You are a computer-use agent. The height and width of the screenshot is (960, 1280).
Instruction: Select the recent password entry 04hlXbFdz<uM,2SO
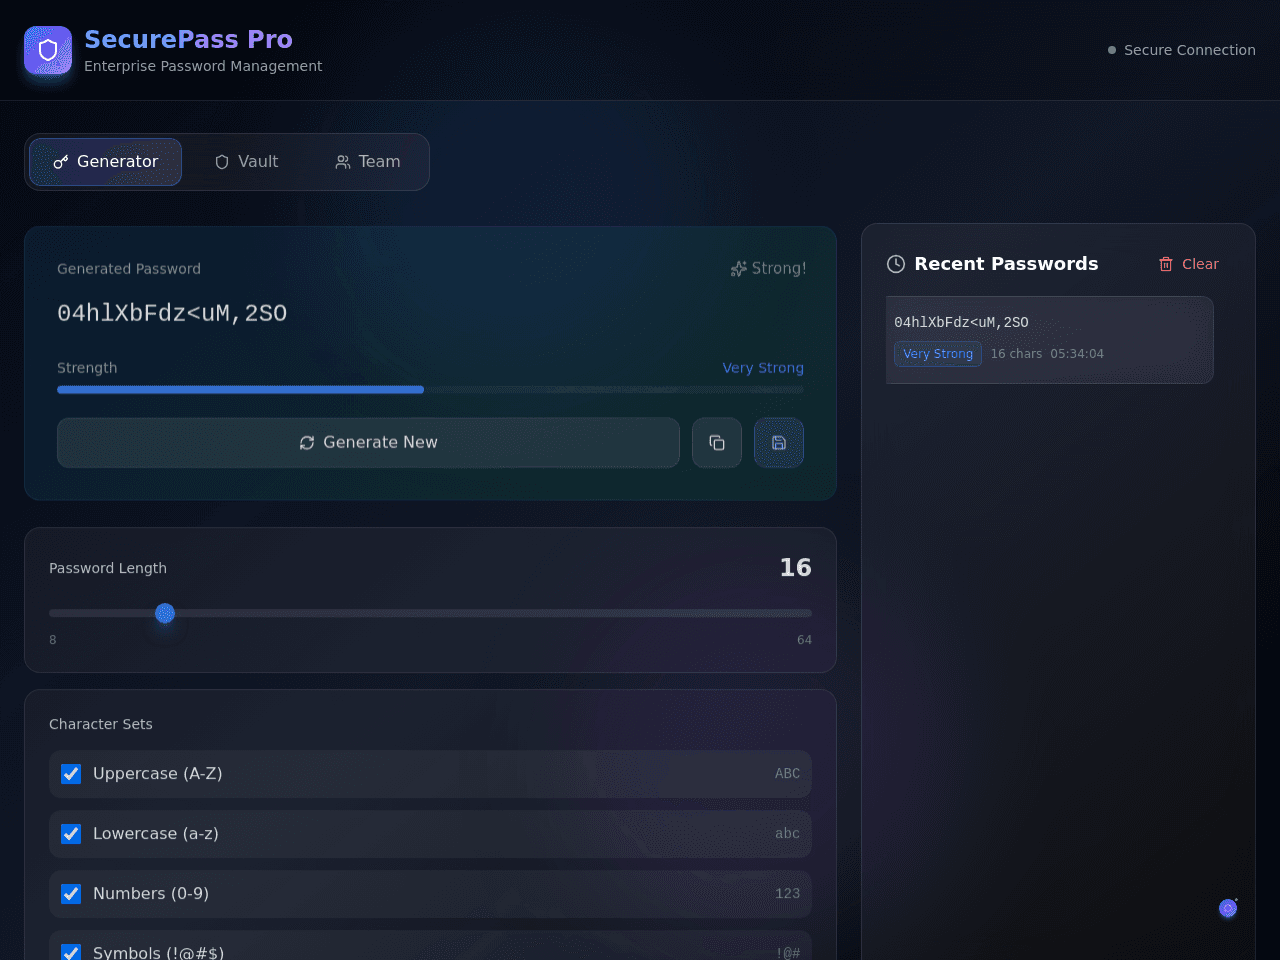[x=1049, y=340]
